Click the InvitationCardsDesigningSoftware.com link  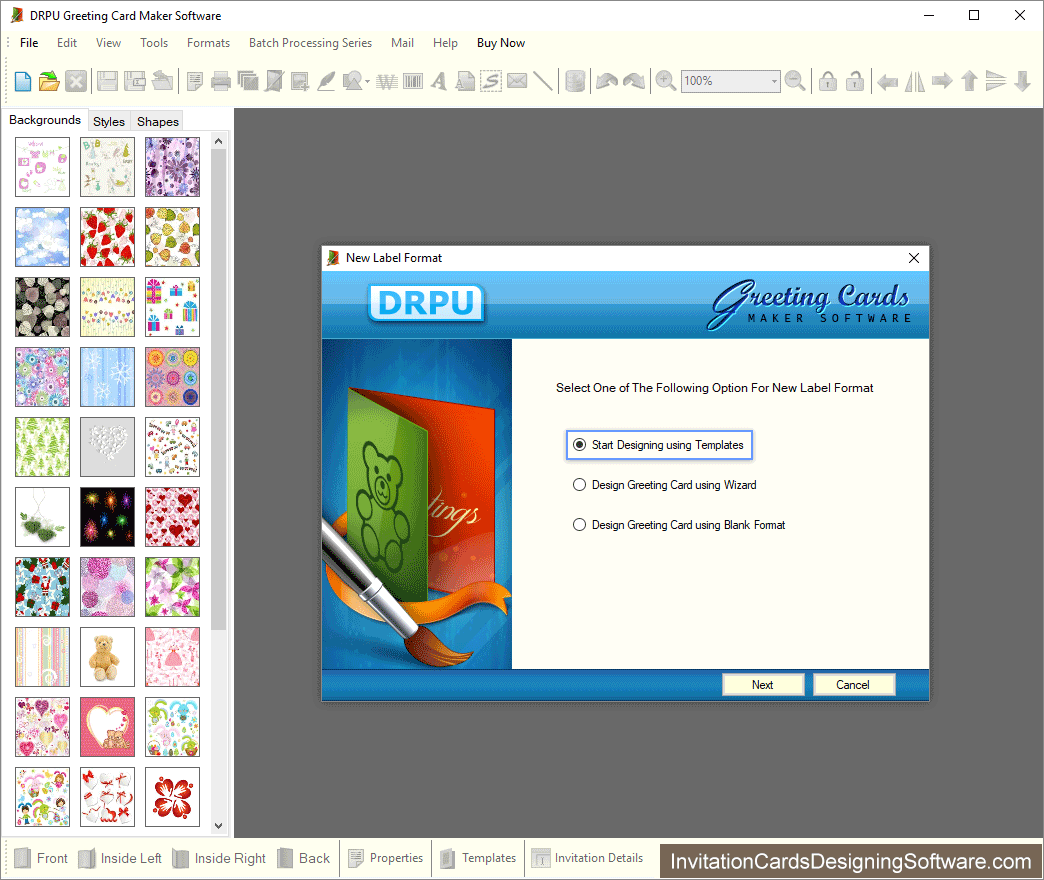[850, 861]
